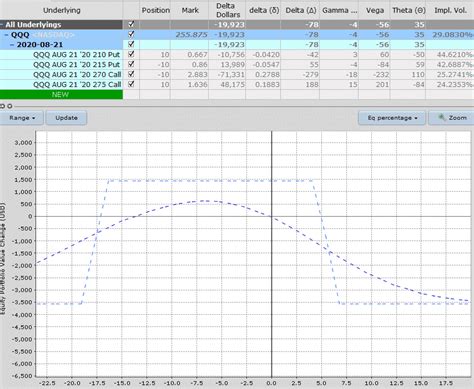Uncheck the All Underlyings checkbox
The image size is (474, 389).
pyautogui.click(x=131, y=24)
